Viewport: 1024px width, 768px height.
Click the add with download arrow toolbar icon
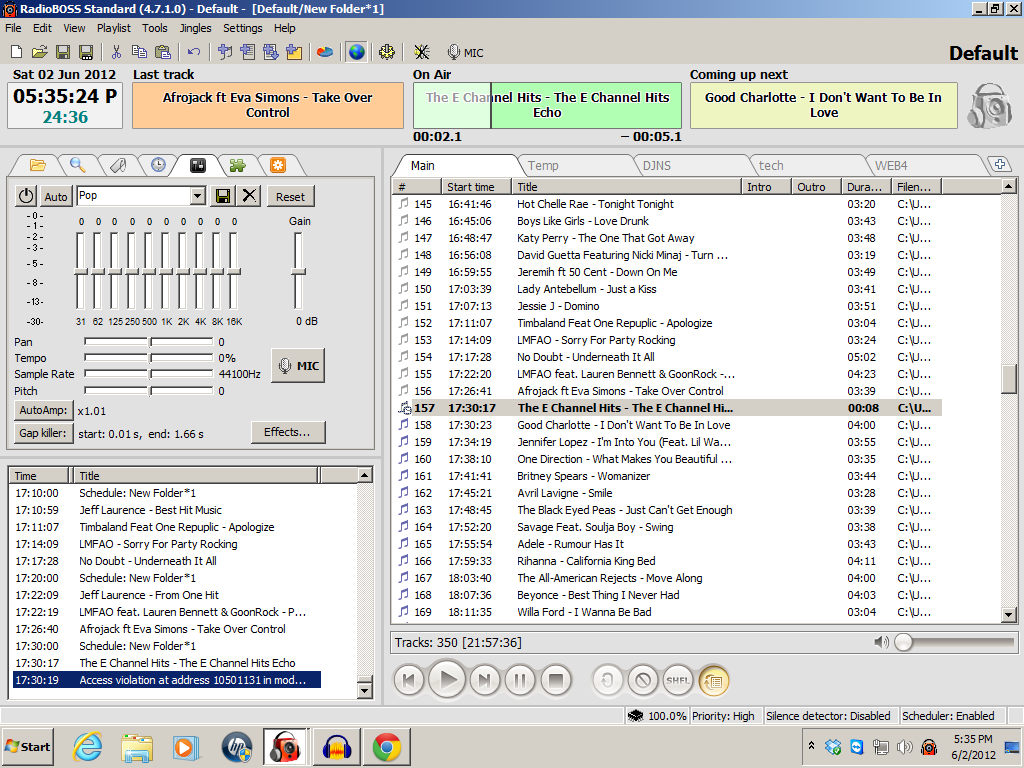[270, 52]
